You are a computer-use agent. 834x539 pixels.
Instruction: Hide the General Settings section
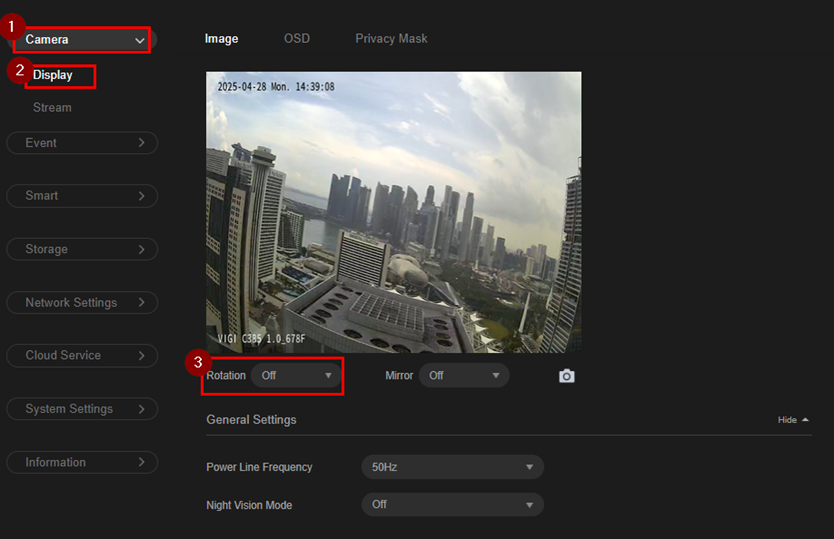pos(793,420)
